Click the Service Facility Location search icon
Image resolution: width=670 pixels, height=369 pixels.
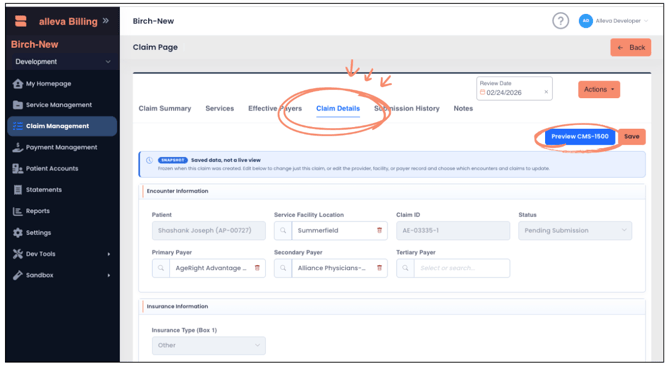283,230
